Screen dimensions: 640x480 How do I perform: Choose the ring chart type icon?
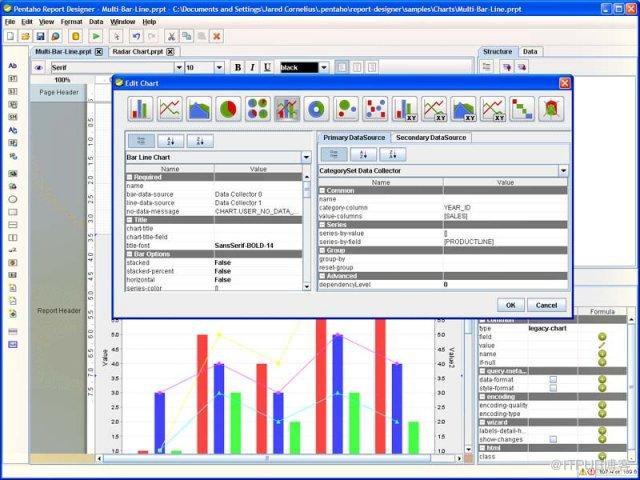pos(316,109)
